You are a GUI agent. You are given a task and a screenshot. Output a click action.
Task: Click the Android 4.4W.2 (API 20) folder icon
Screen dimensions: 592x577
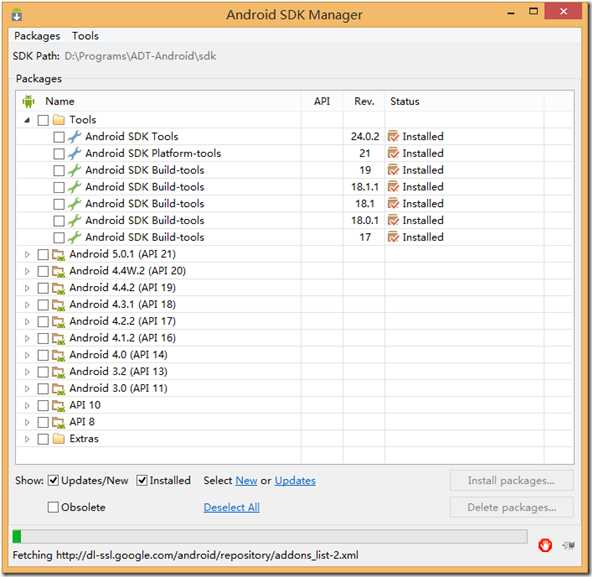(59, 272)
